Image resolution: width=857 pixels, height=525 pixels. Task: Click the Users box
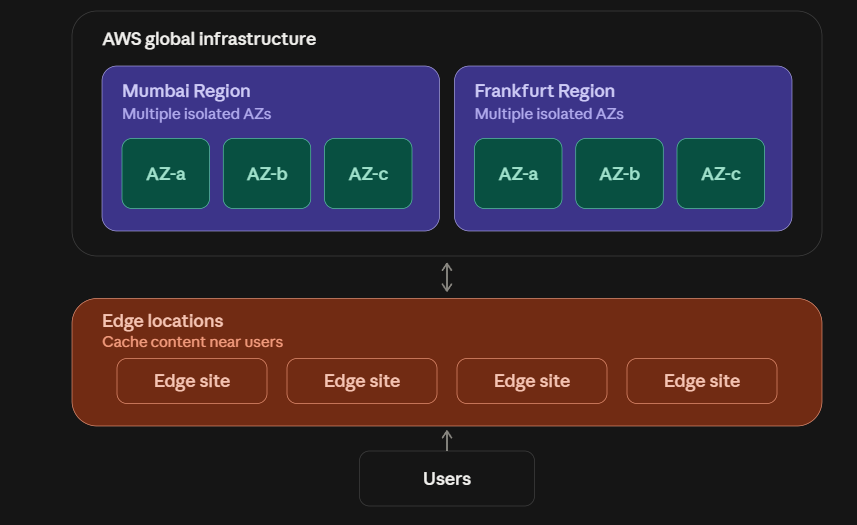[x=447, y=479]
